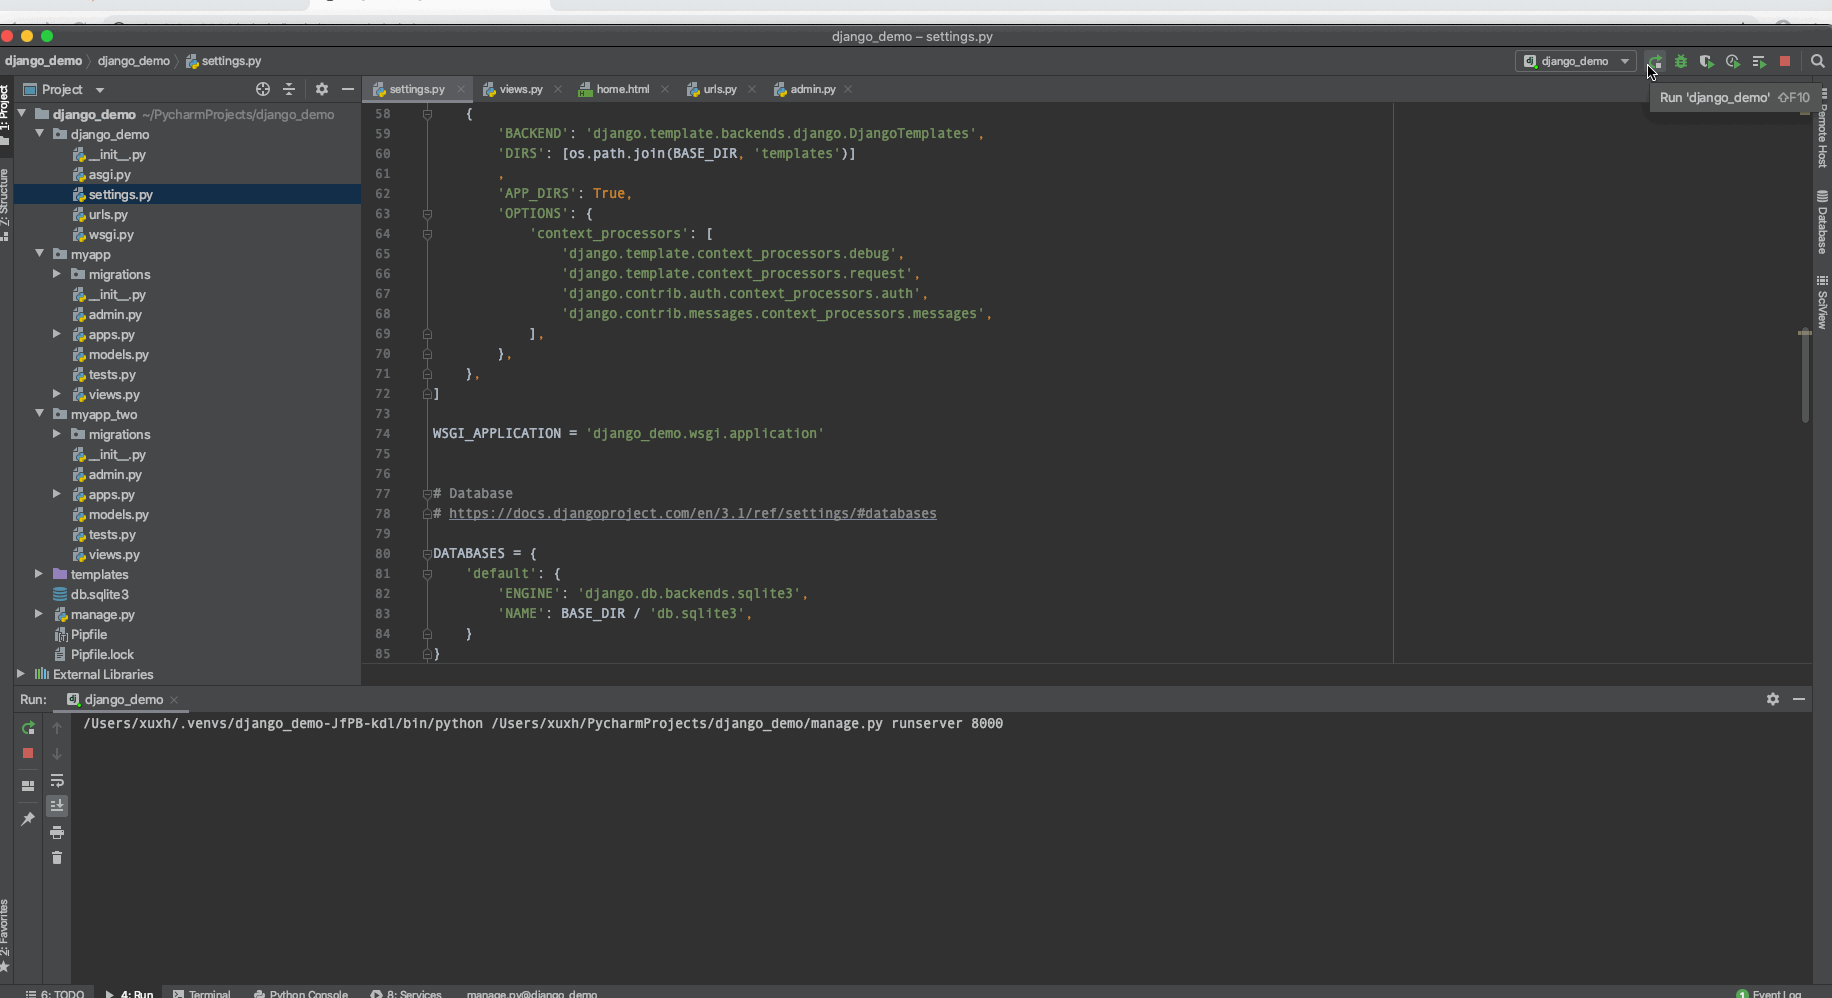This screenshot has width=1832, height=998.
Task: Click the WSGI_APPLICATION line in the editor
Action: 628,434
